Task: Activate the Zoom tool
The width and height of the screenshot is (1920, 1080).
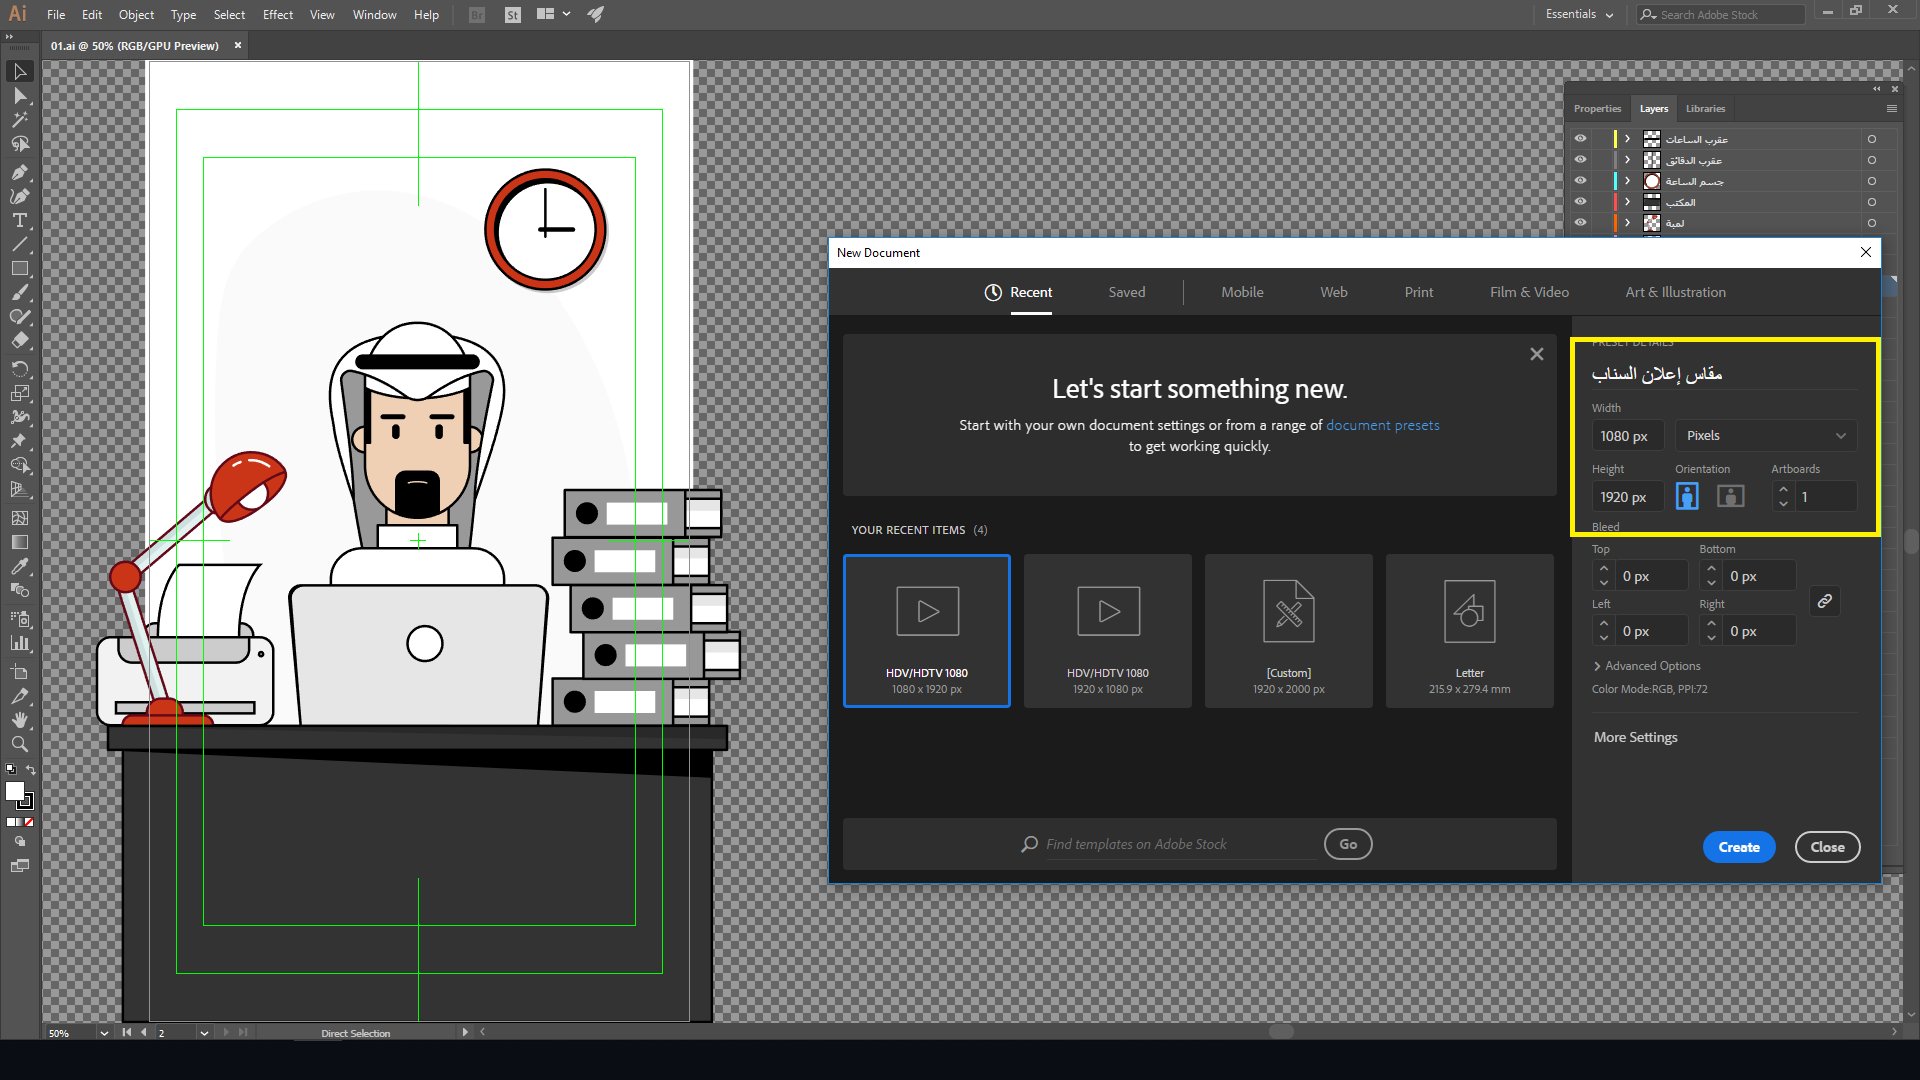Action: pyautogui.click(x=19, y=744)
